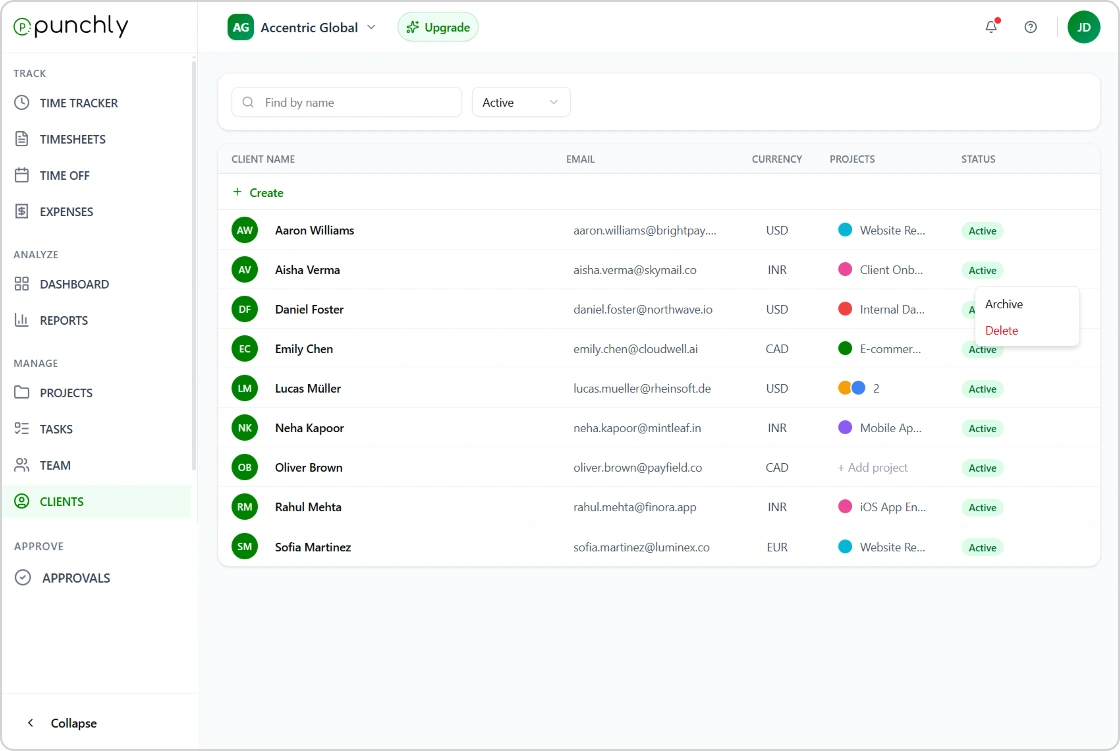Click the Dashboard grid icon
The image size is (1120, 751).
(22, 284)
